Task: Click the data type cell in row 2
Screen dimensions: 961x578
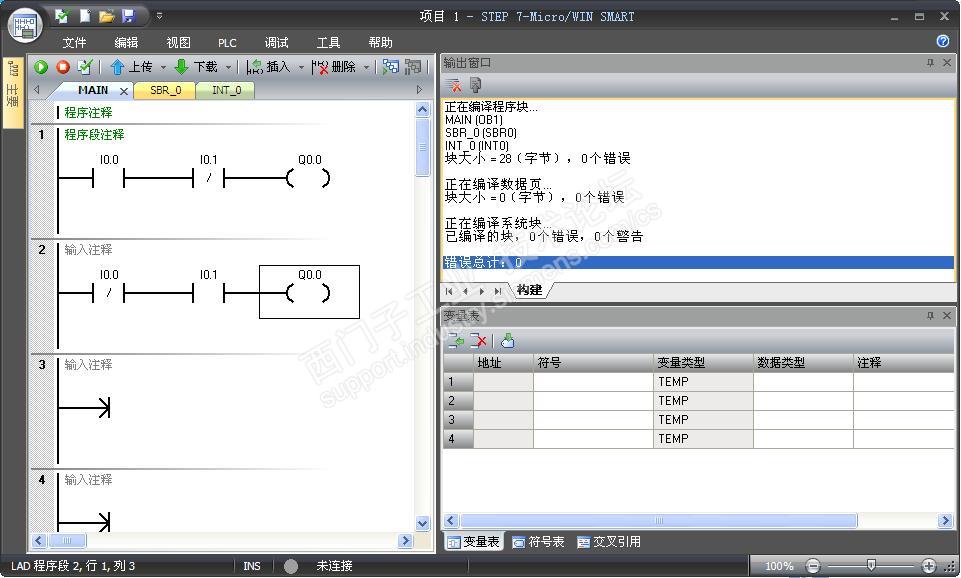Action: click(x=803, y=401)
